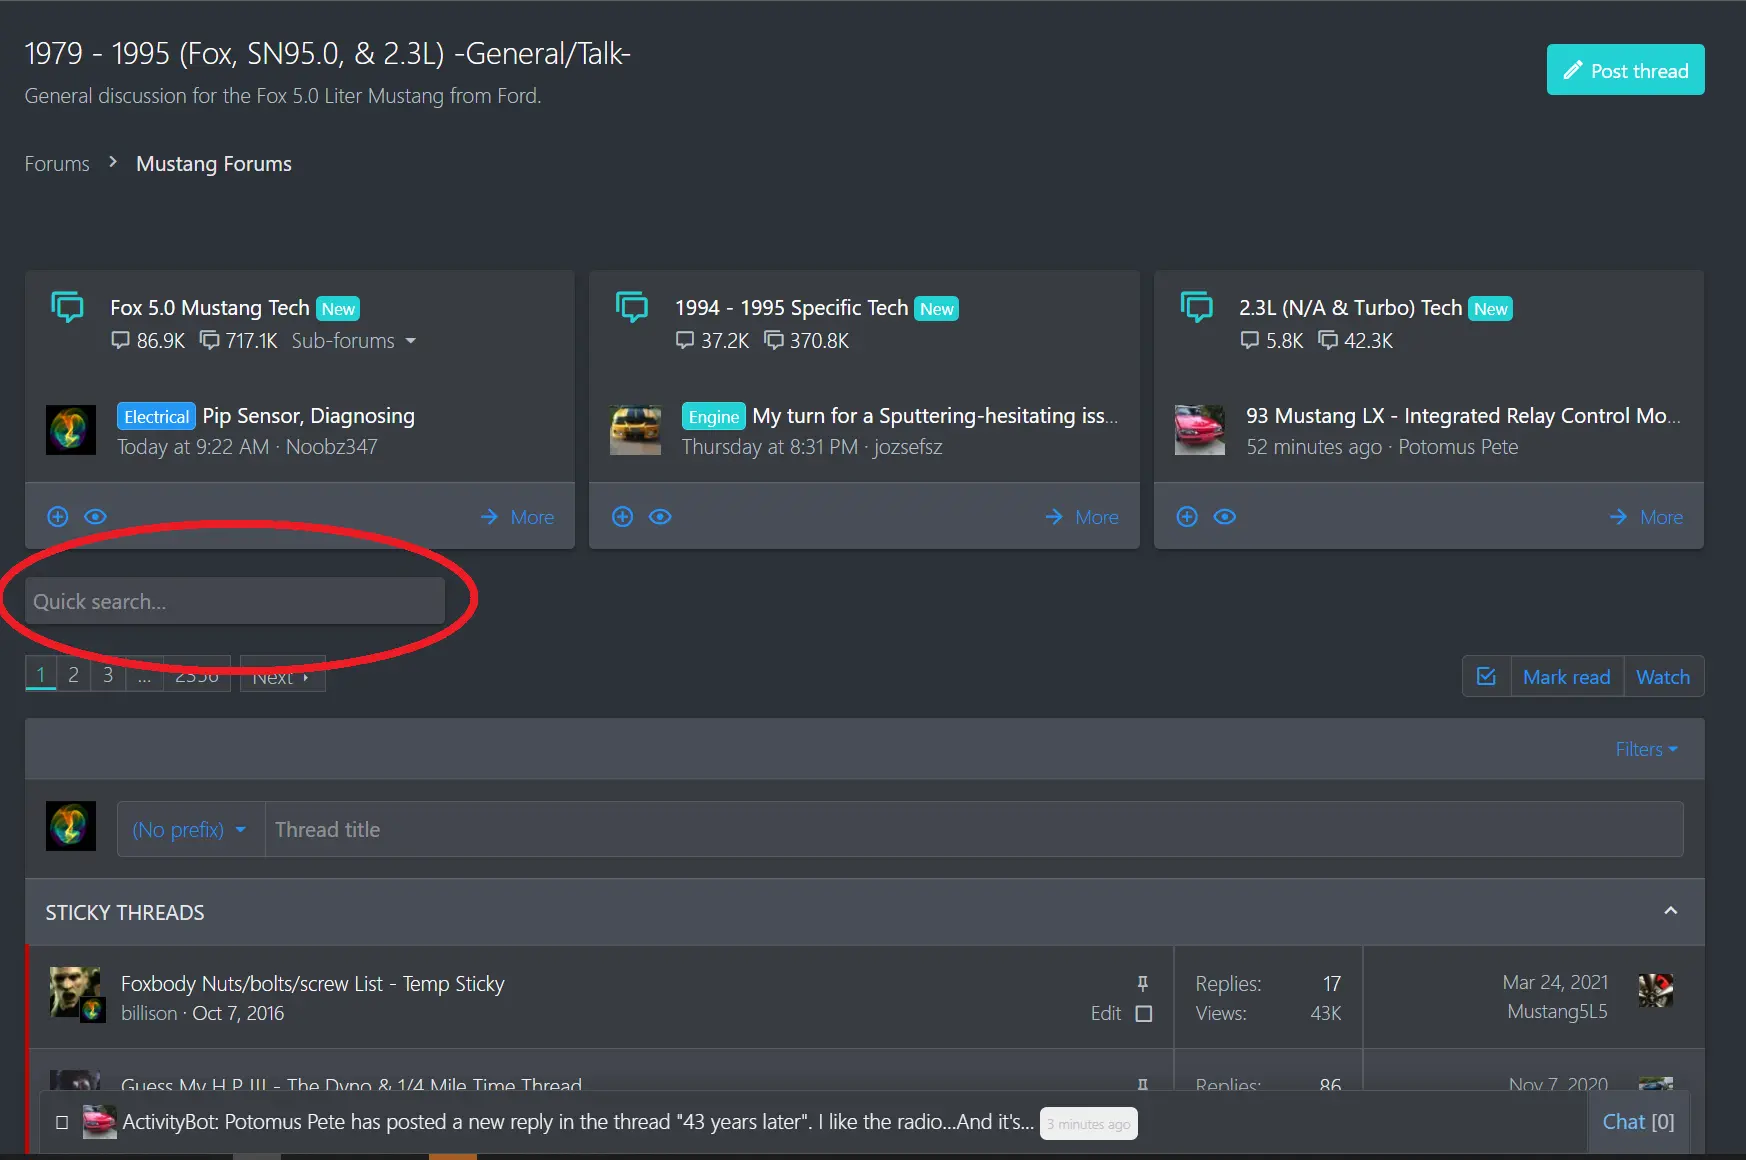
Task: Click the 2.3L (N/A & Turbo) Tech forum icon
Action: pos(1197,307)
